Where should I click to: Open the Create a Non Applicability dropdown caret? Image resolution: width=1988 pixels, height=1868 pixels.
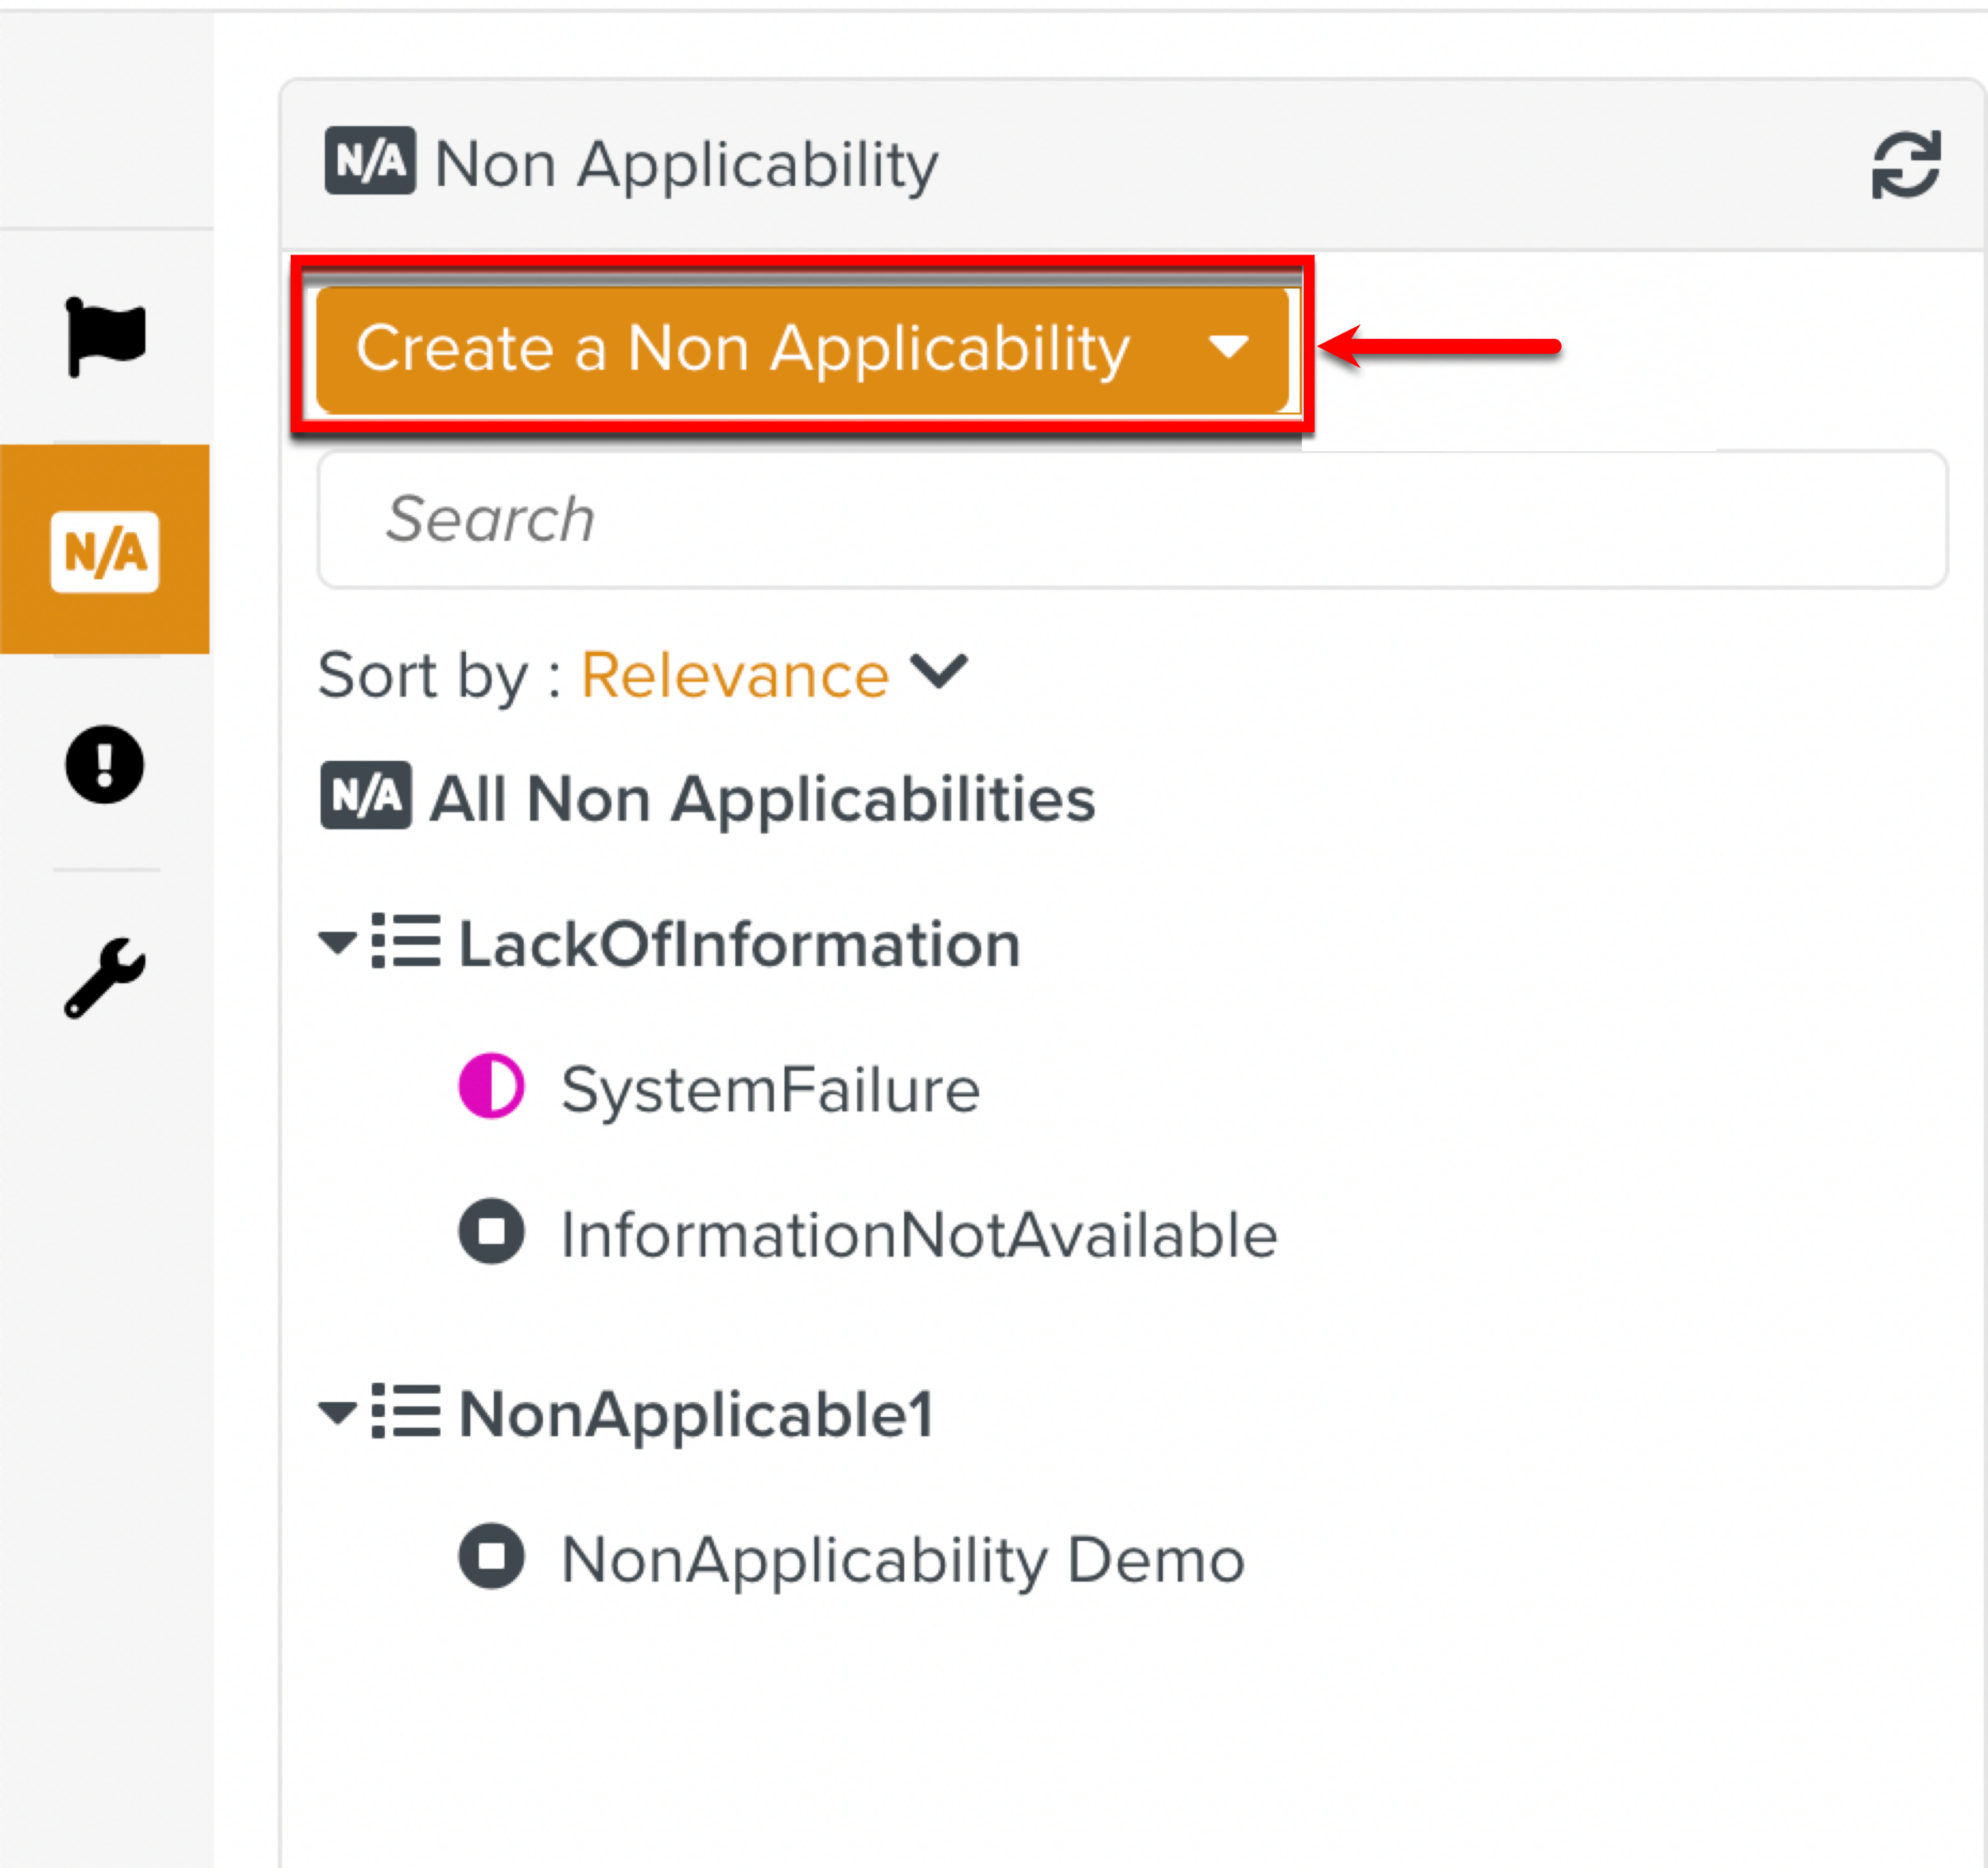(x=1228, y=347)
